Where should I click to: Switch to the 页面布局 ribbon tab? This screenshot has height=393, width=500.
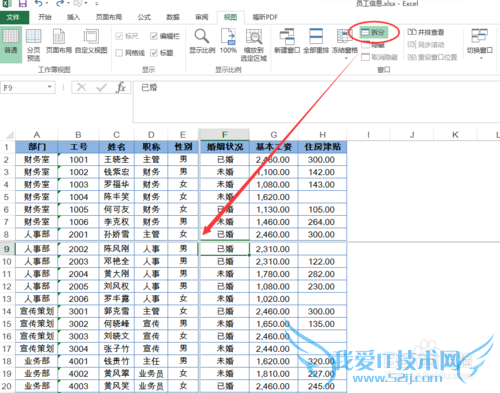point(109,17)
